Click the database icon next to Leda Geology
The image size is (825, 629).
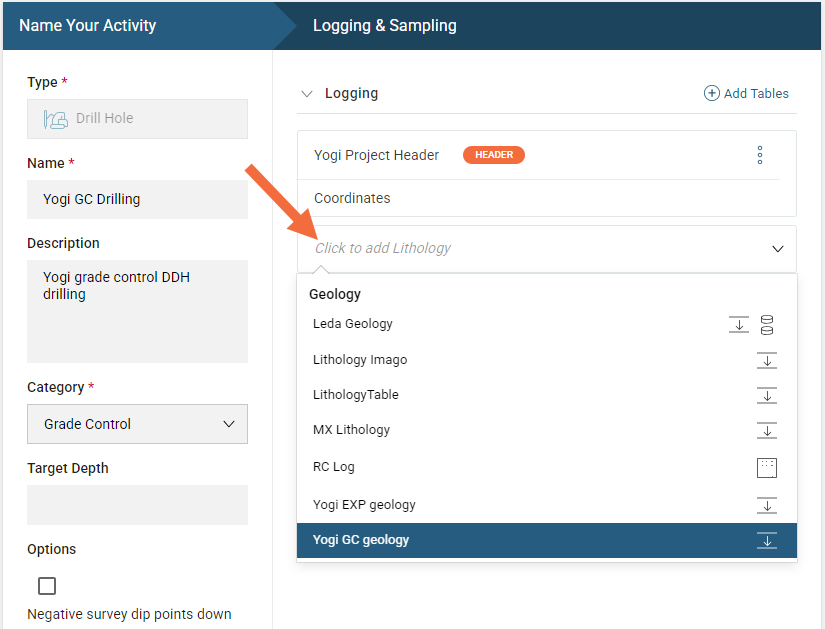pos(767,324)
